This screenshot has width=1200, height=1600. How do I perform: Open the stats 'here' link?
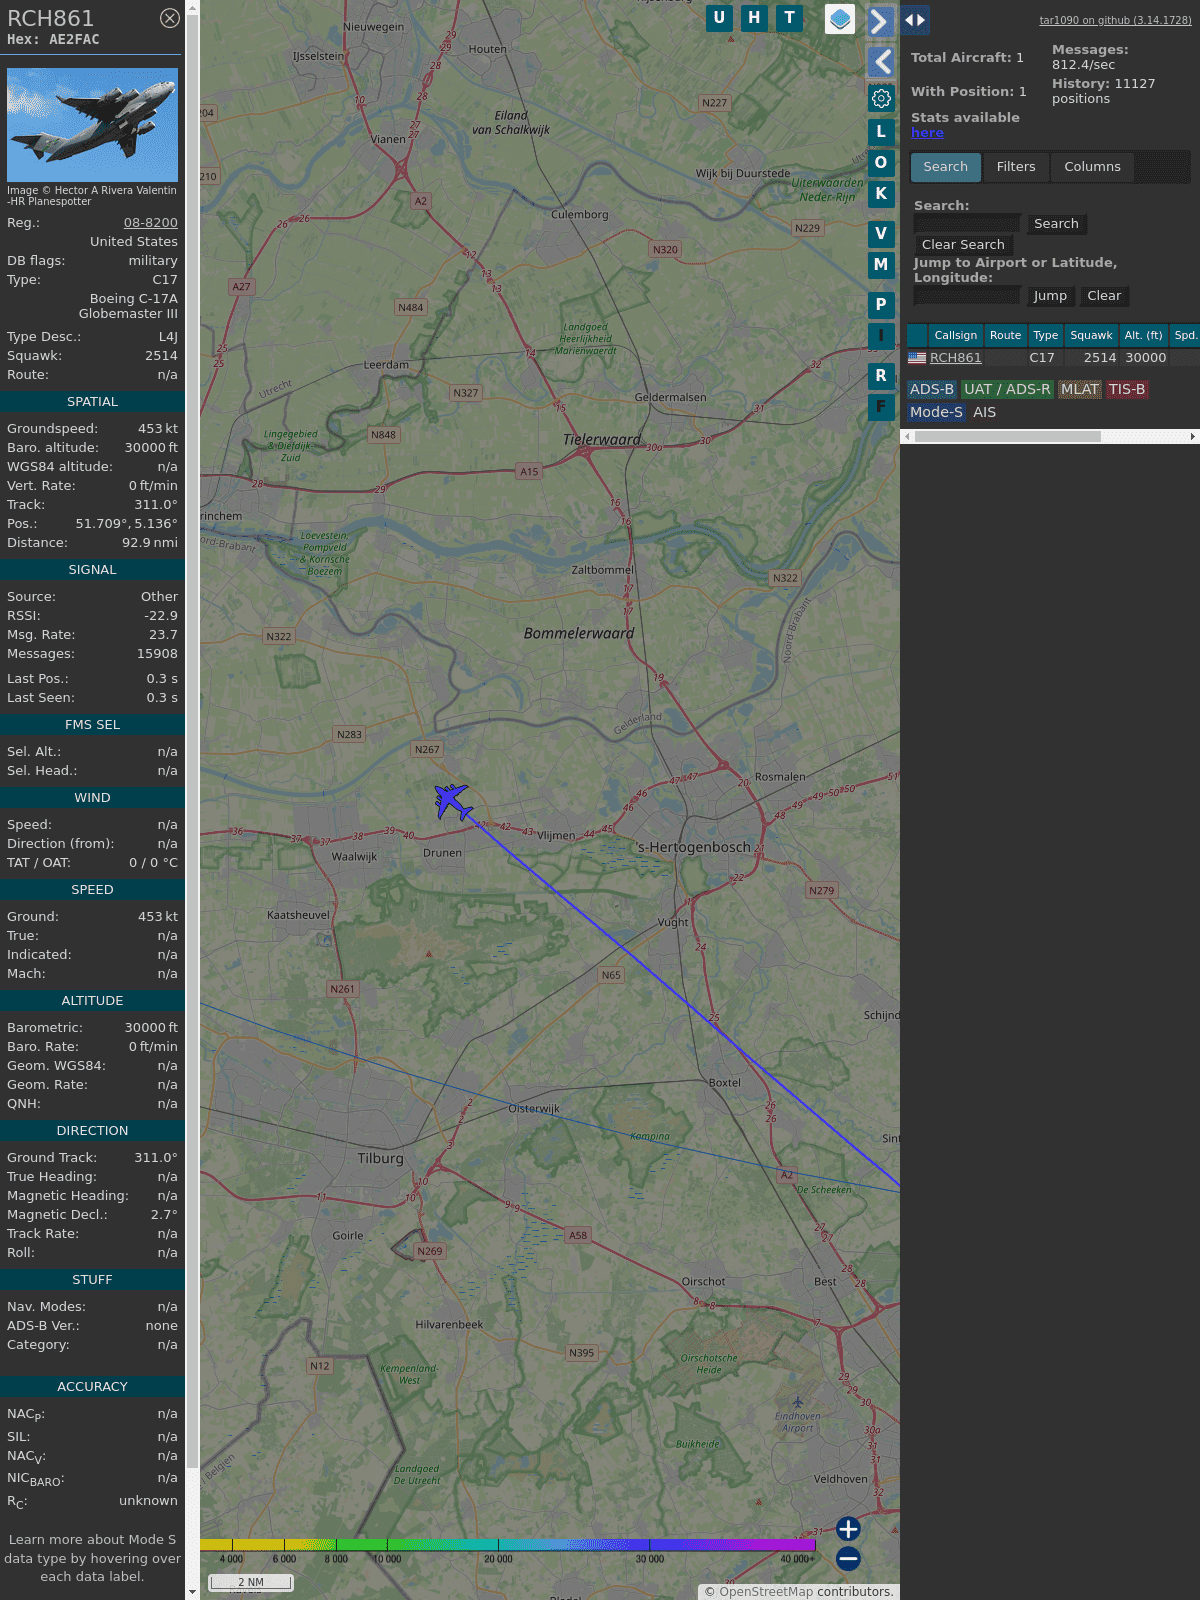click(927, 133)
